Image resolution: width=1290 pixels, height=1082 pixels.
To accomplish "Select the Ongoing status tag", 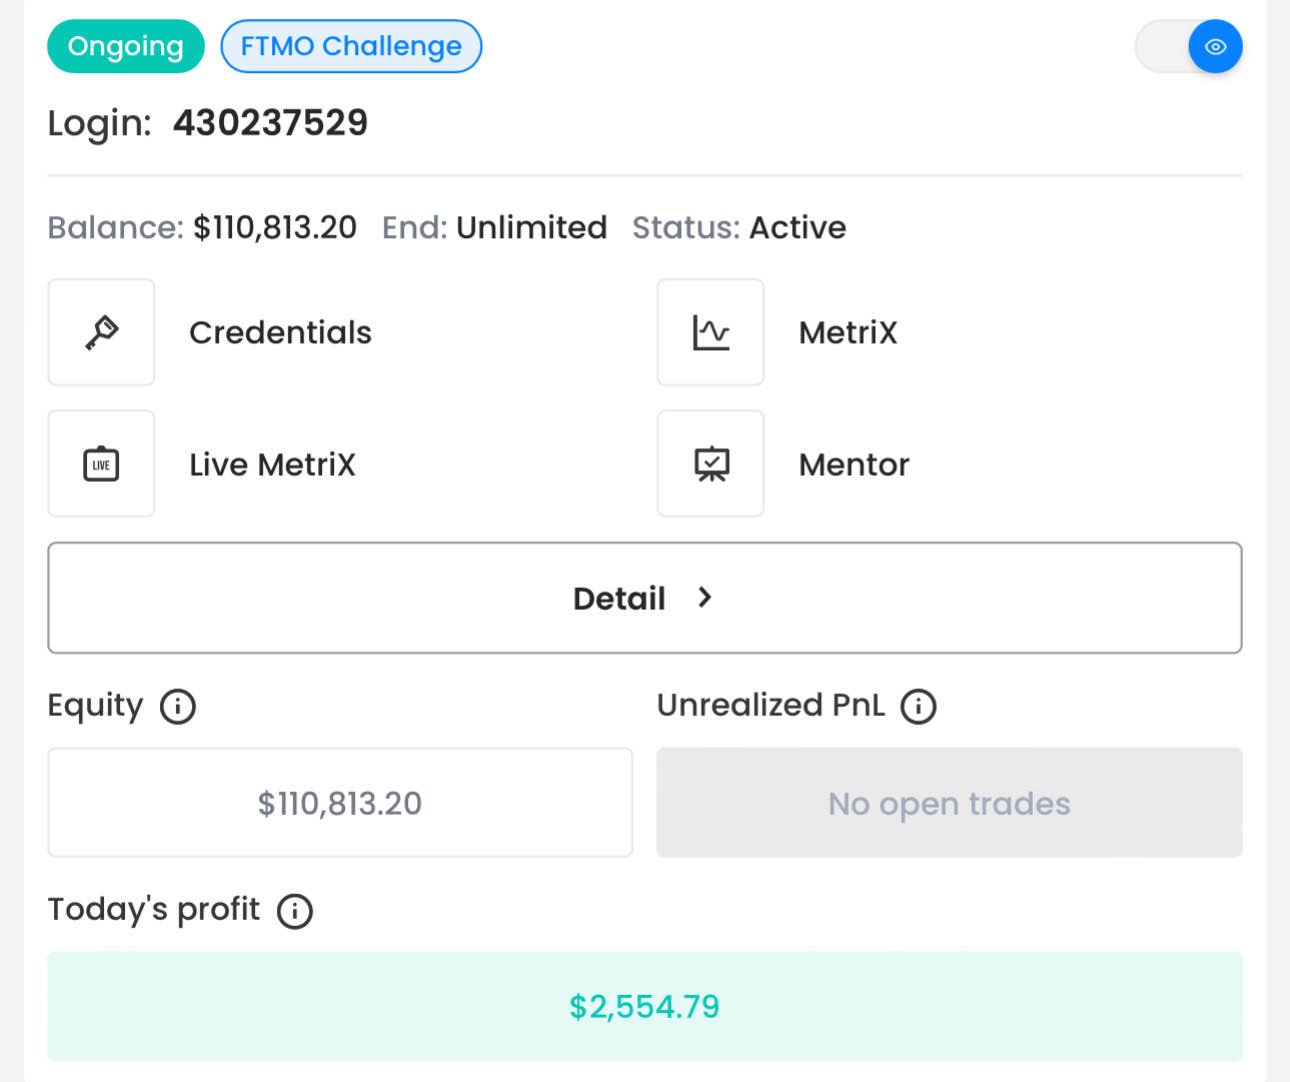I will click(x=126, y=47).
